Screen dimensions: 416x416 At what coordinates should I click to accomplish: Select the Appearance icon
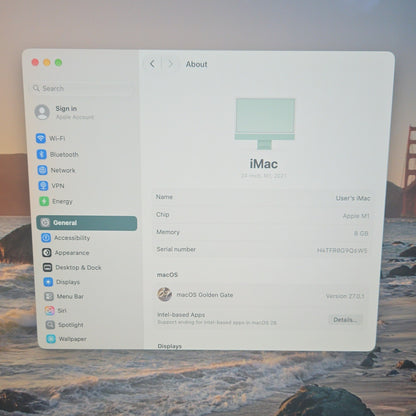tap(47, 252)
